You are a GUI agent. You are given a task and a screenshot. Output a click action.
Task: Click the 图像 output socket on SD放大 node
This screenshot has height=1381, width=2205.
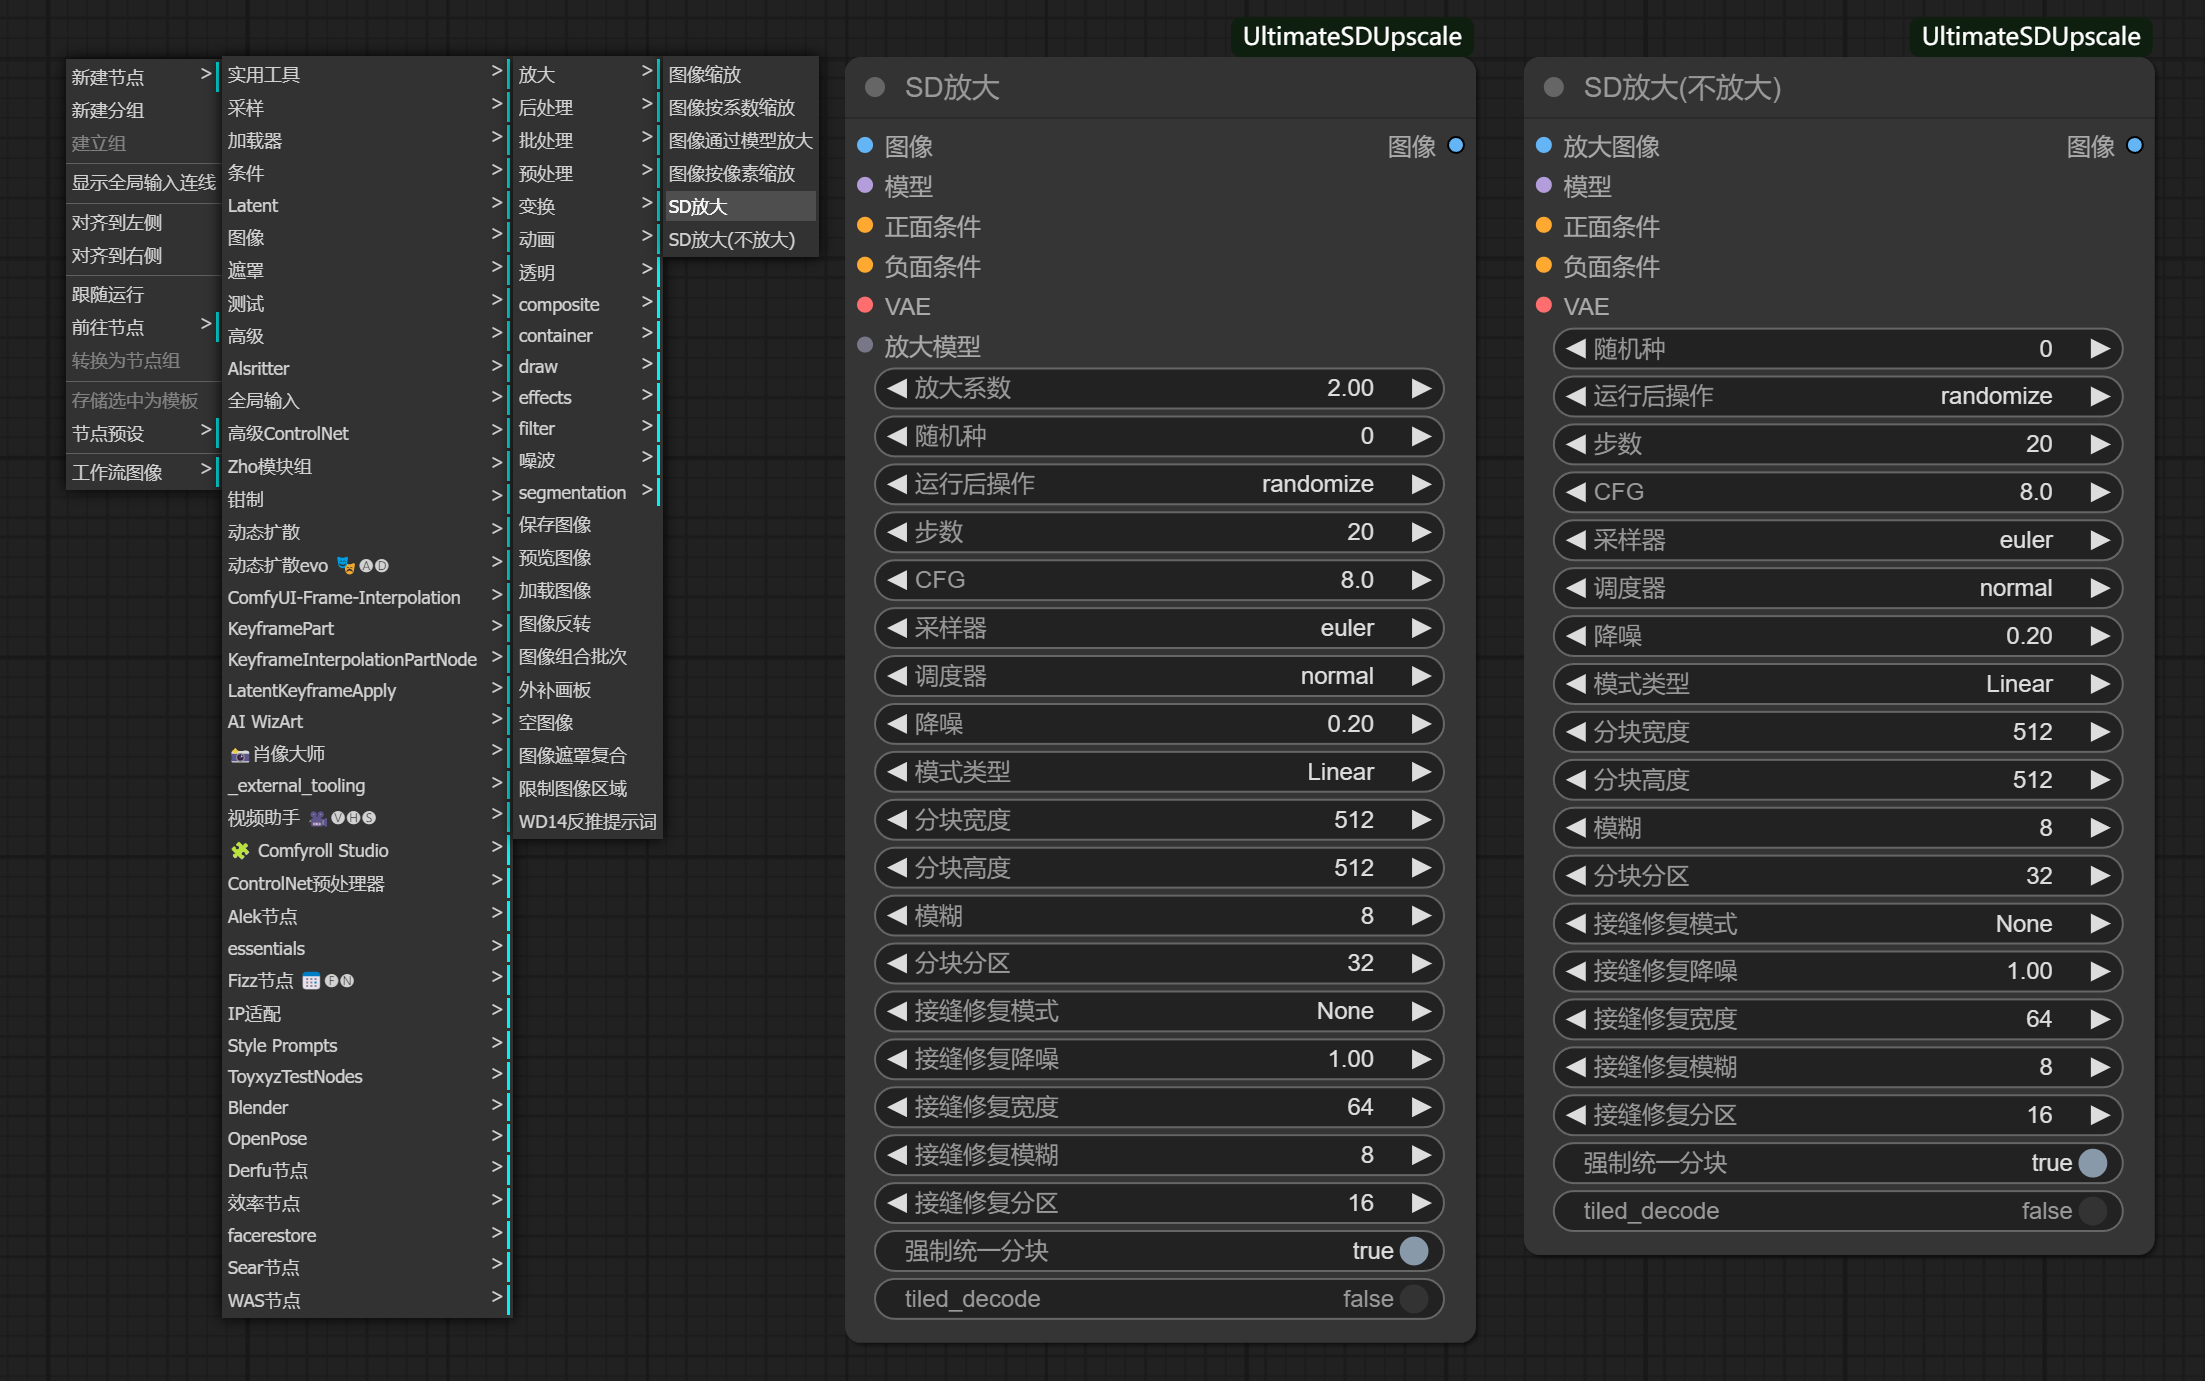pyautogui.click(x=1456, y=146)
